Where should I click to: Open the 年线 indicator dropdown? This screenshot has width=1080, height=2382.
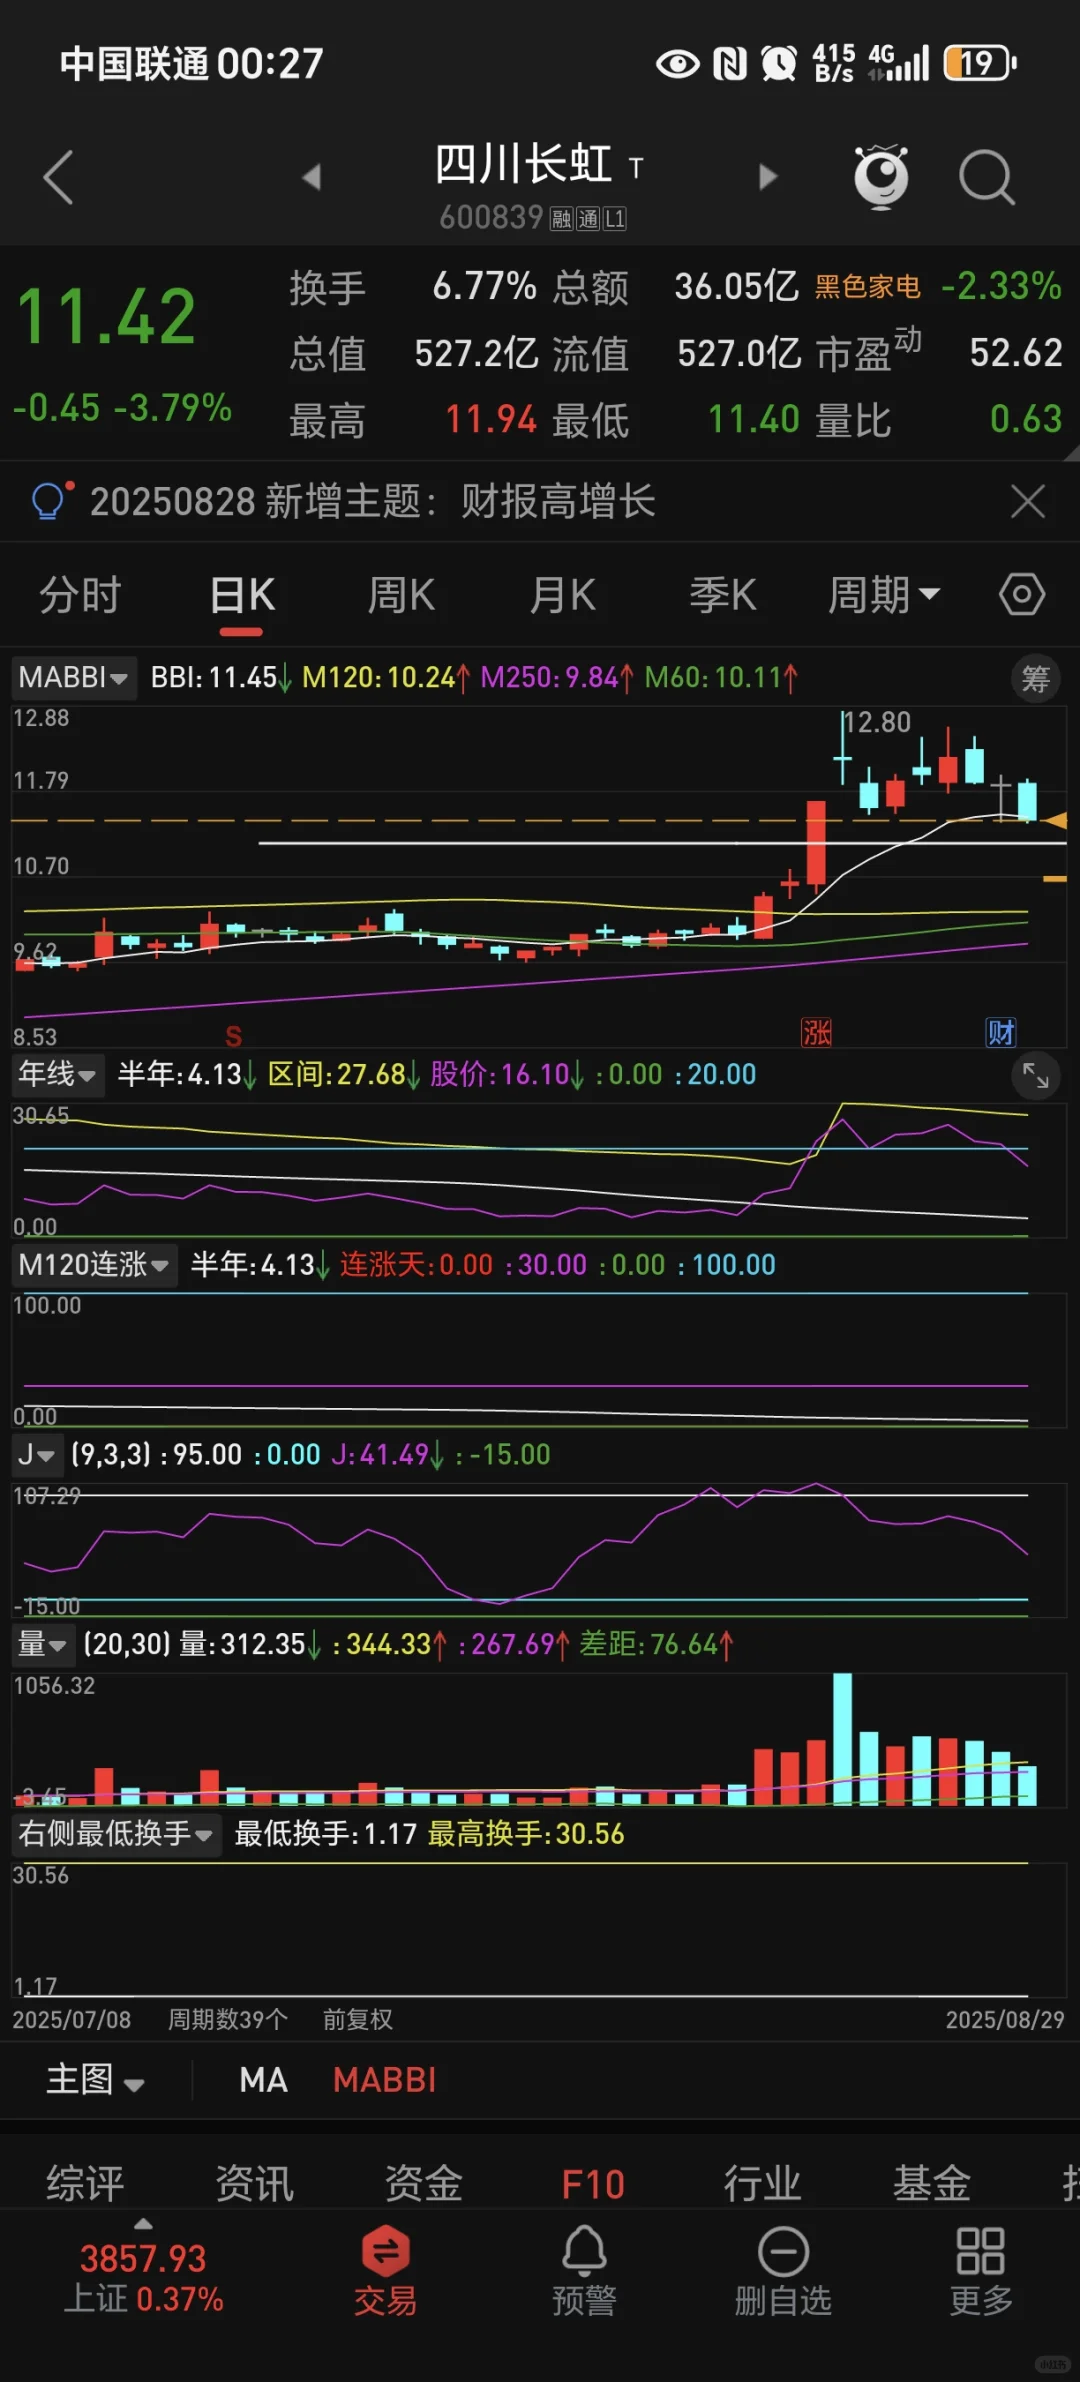(57, 1074)
